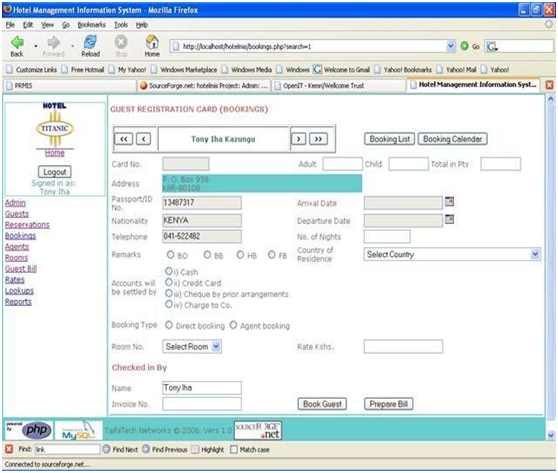Viewport: 558px width, 473px height.
Task: Reload the page with the Reload icon
Action: 90,42
